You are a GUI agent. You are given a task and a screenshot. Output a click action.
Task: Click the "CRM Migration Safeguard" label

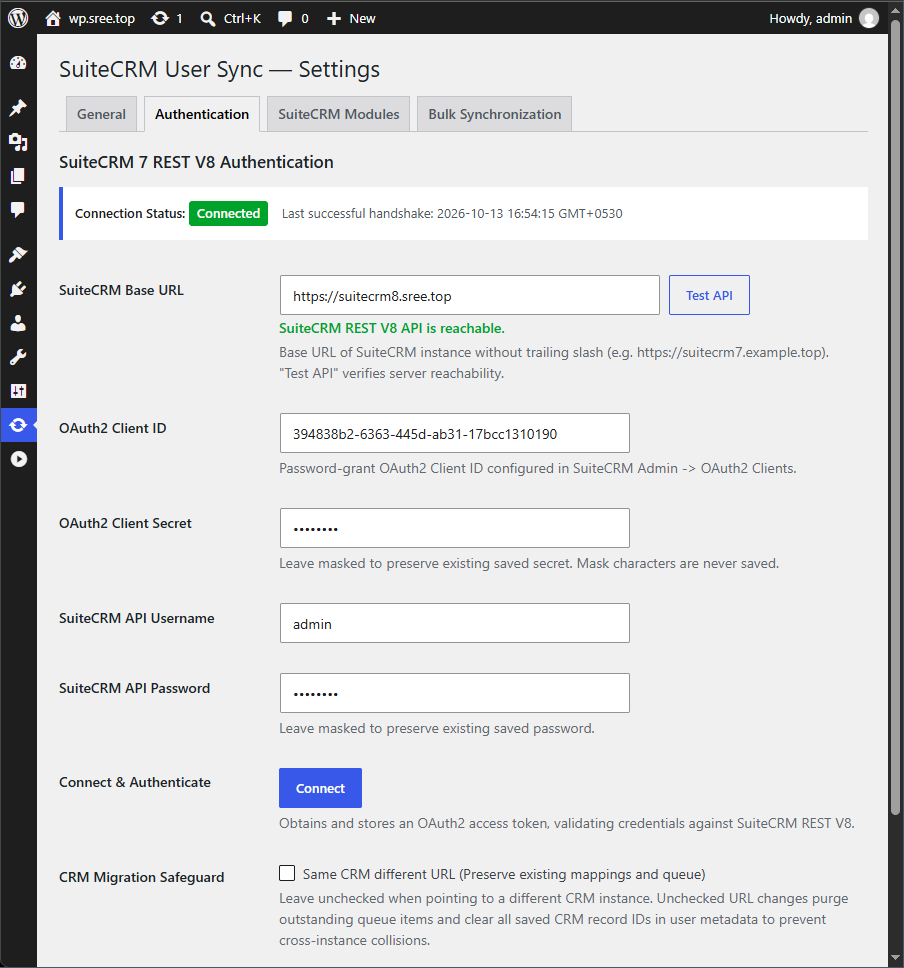point(141,877)
